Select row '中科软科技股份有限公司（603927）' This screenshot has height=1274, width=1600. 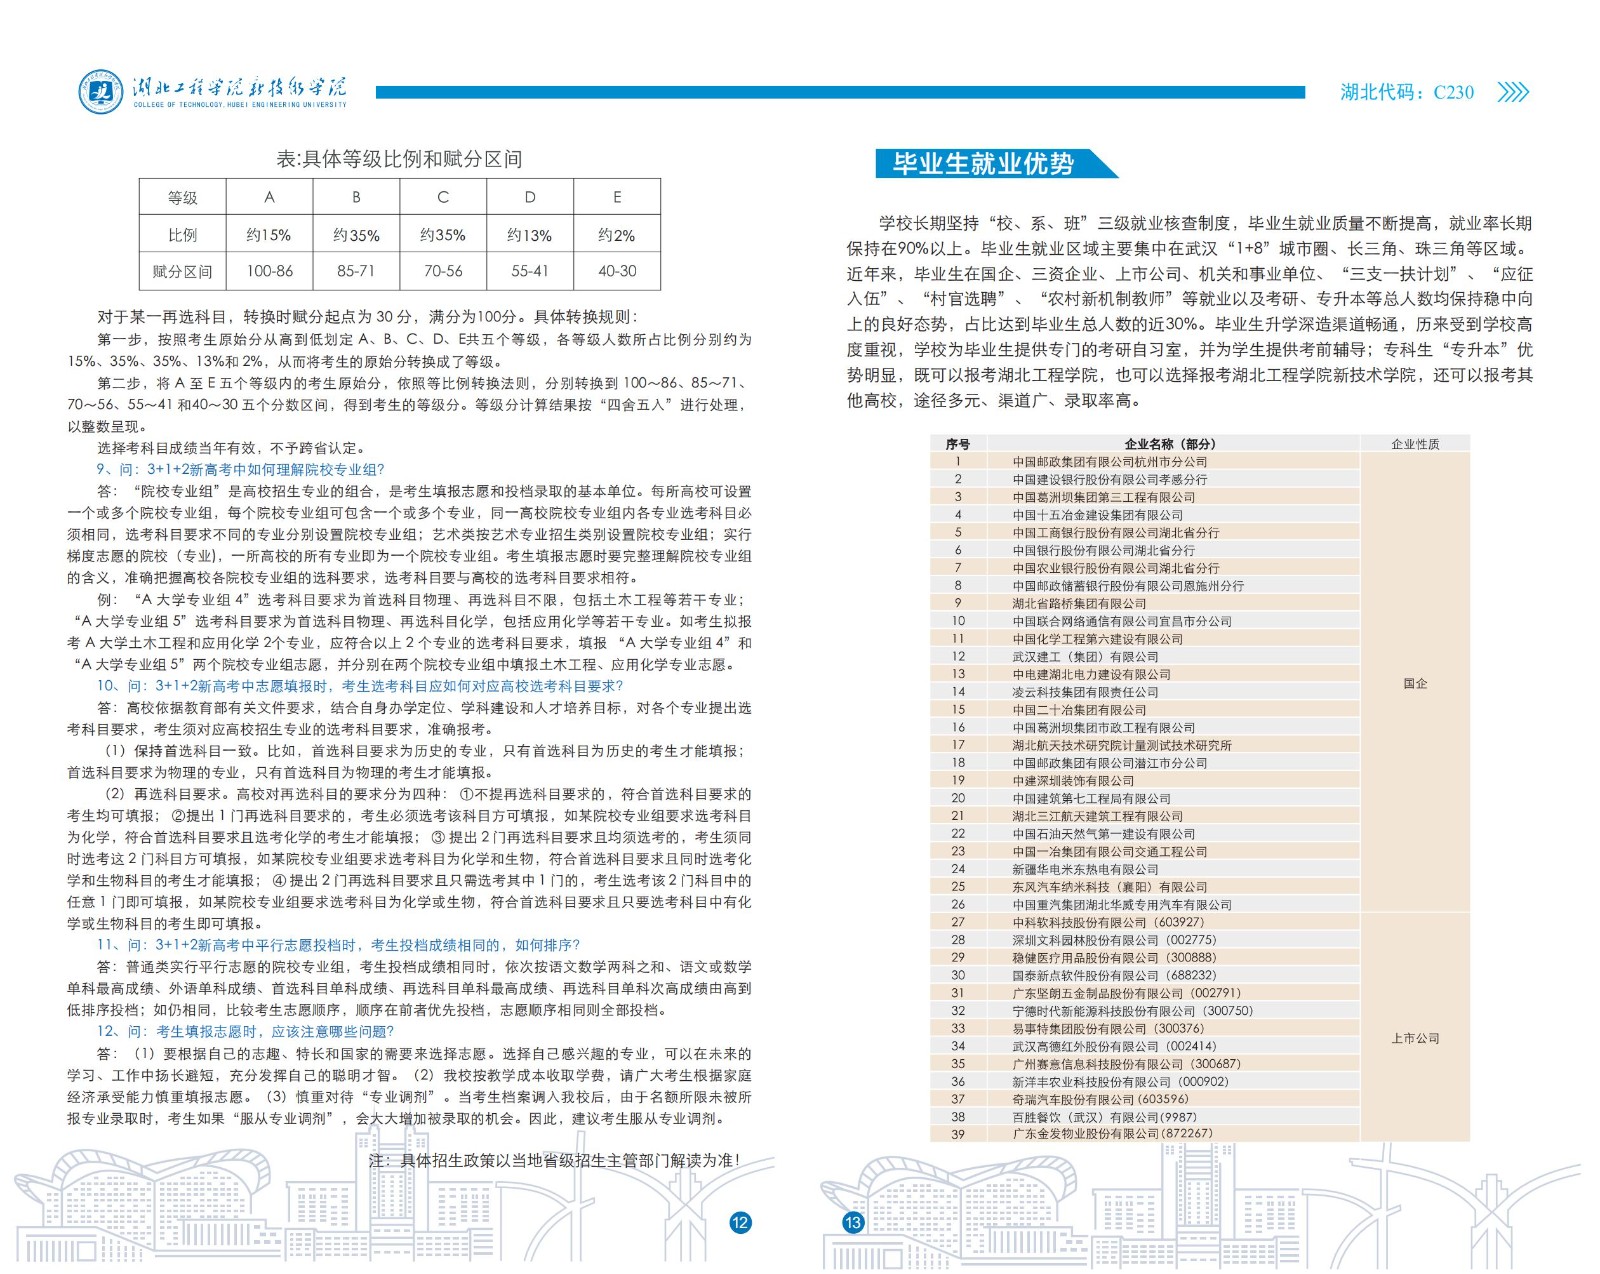click(x=1145, y=922)
